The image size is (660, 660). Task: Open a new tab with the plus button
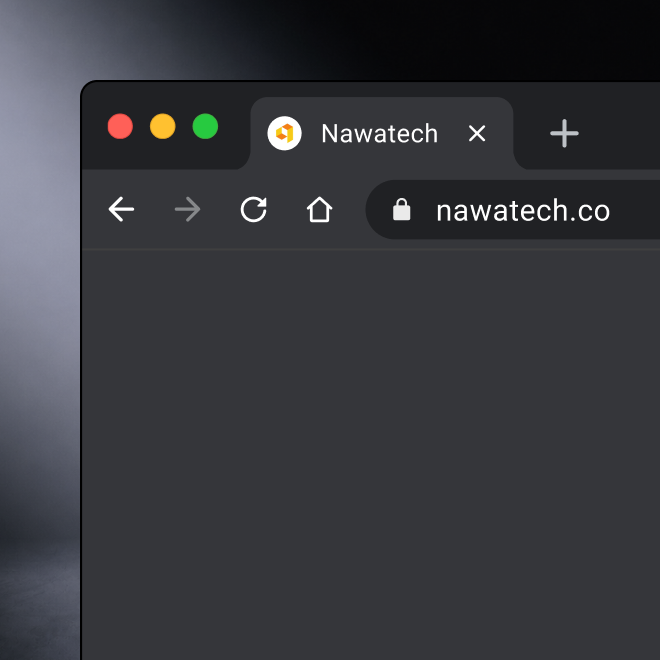(564, 133)
